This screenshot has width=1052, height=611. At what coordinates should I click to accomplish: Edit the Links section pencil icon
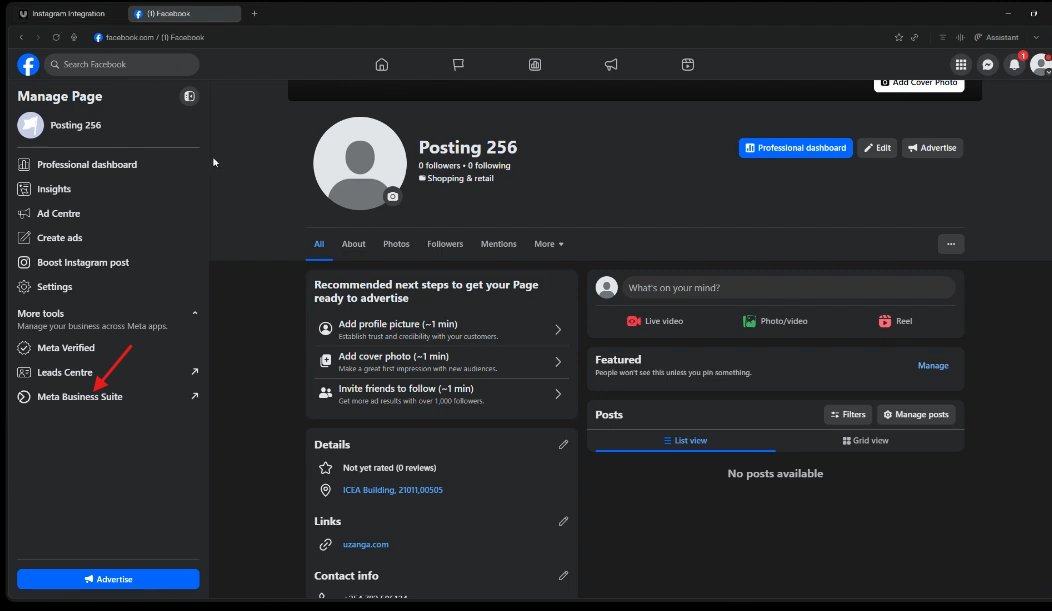point(564,521)
